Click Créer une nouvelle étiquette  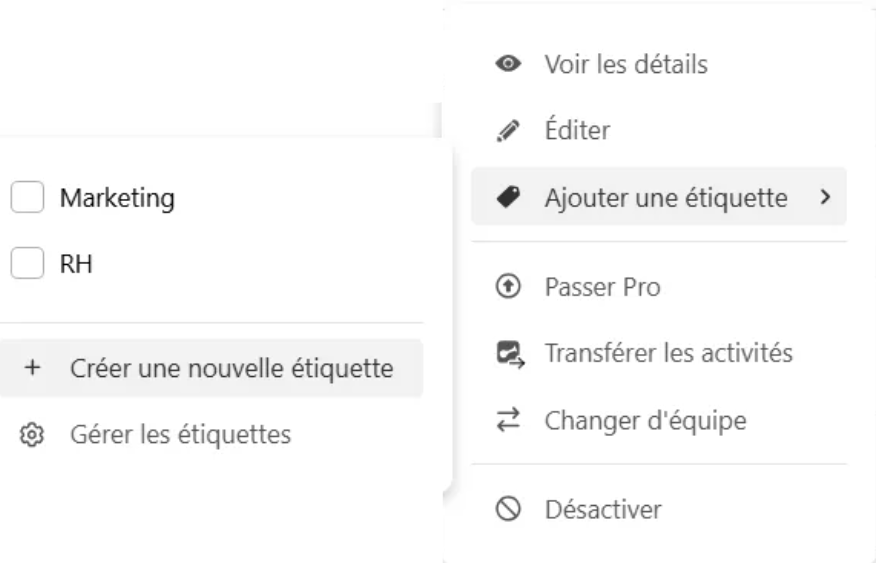231,368
